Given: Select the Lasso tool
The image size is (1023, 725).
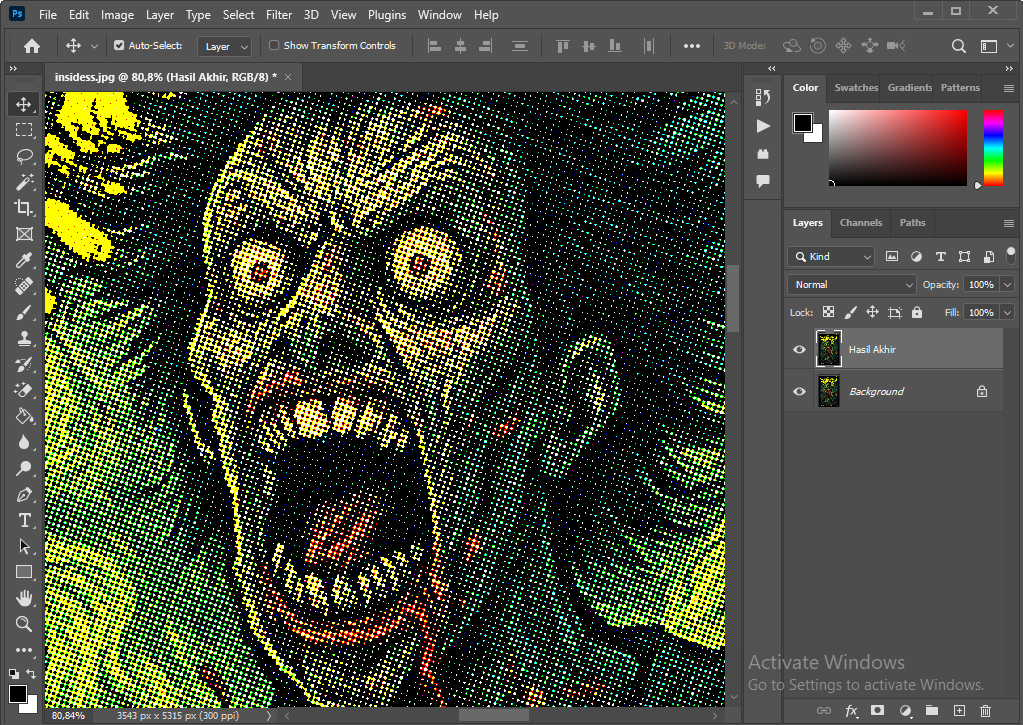Looking at the screenshot, I should coord(24,156).
